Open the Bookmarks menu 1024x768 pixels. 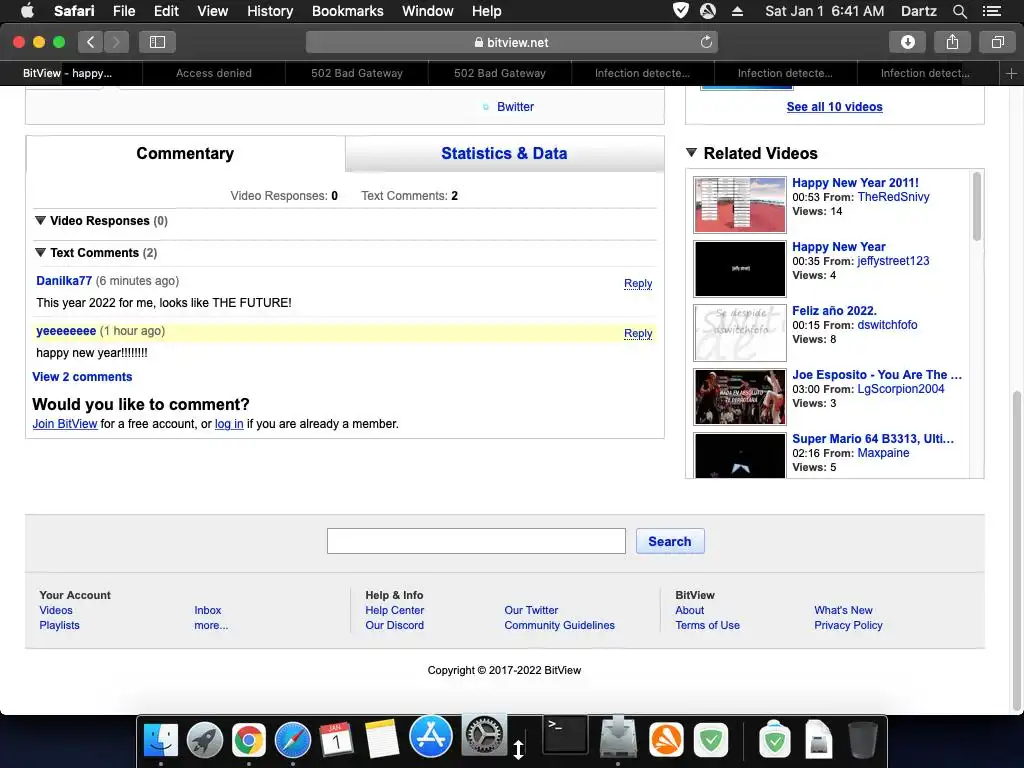(347, 11)
